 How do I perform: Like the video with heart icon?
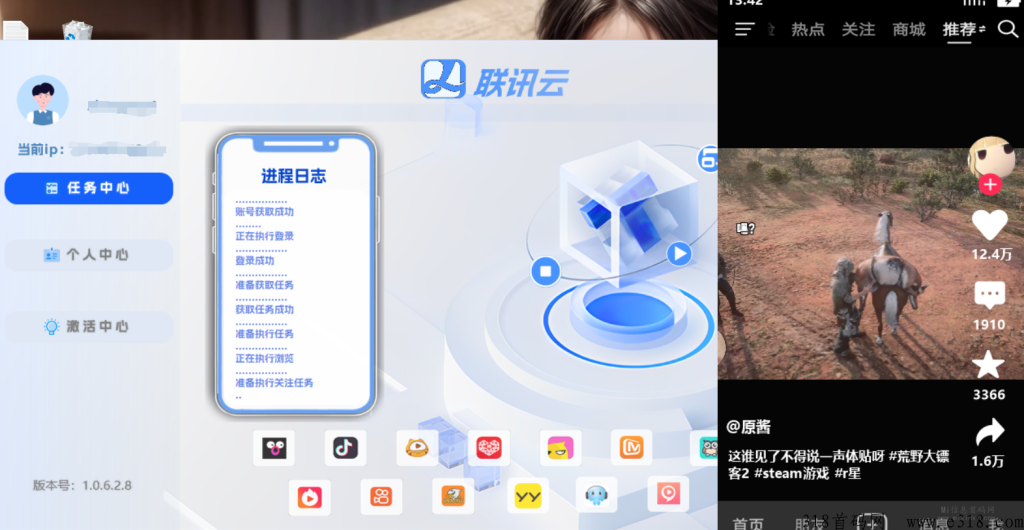[x=989, y=225]
